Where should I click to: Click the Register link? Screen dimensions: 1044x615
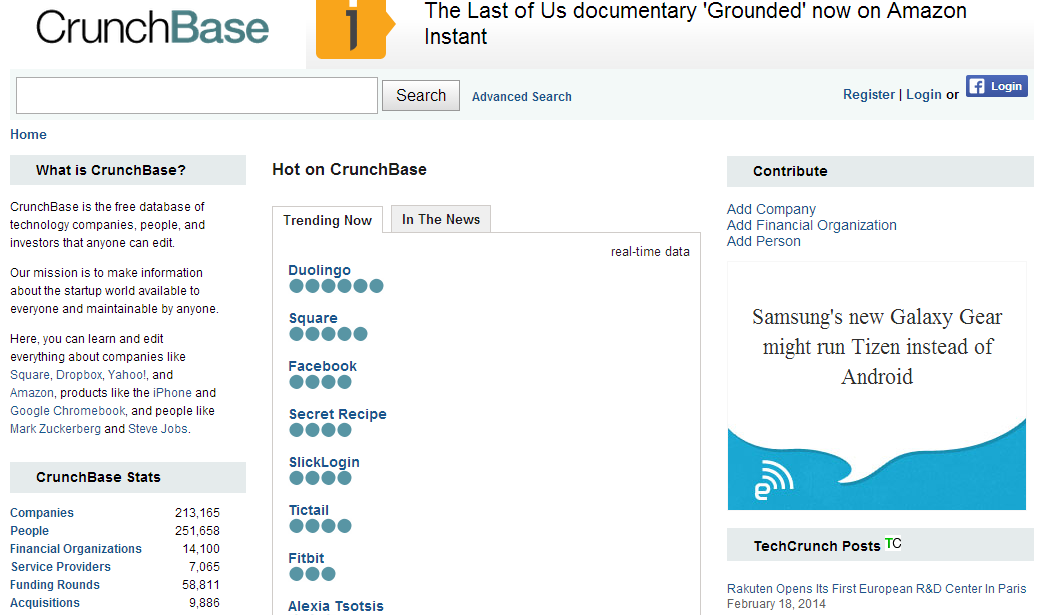point(868,95)
